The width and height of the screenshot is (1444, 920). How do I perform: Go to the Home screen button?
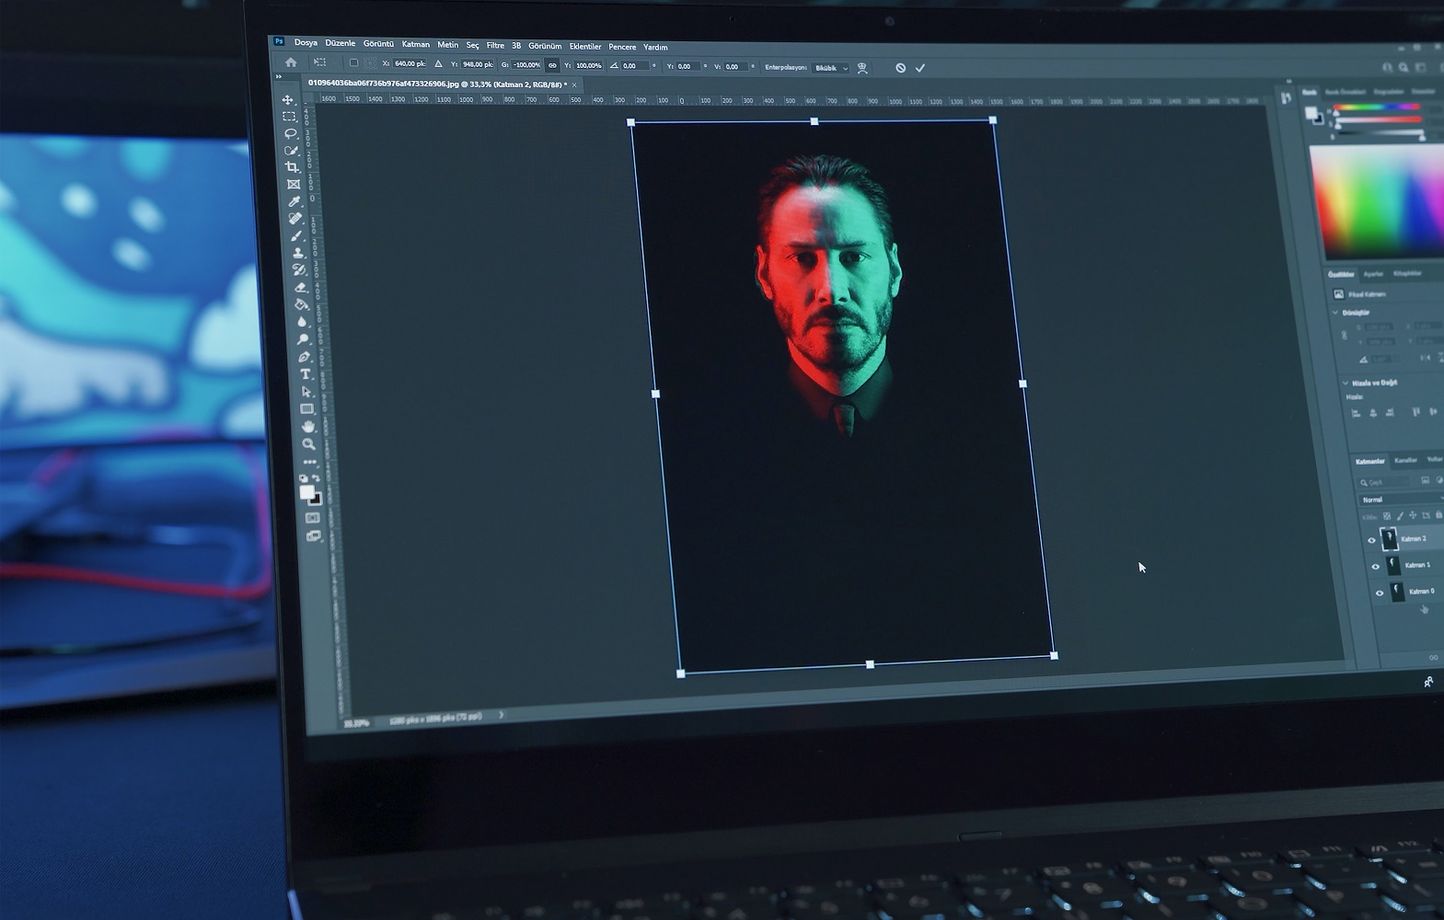291,62
